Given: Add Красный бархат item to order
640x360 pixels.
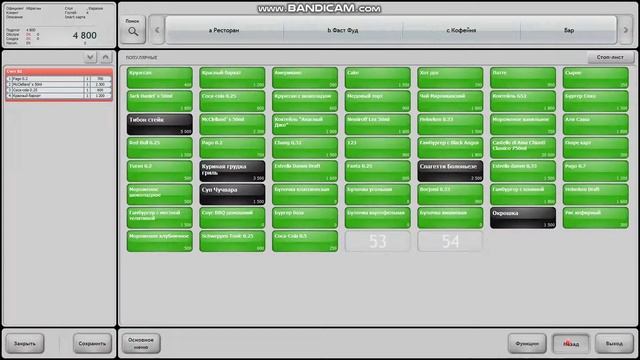Looking at the screenshot, I should pos(232,78).
